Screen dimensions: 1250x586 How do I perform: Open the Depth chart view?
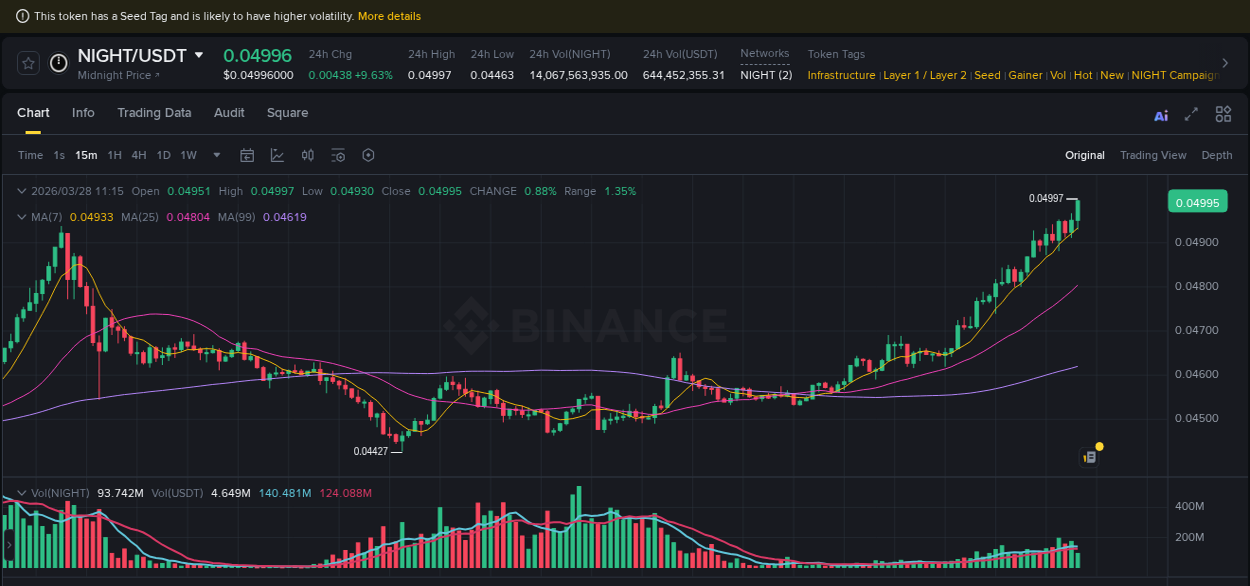[x=1217, y=155]
